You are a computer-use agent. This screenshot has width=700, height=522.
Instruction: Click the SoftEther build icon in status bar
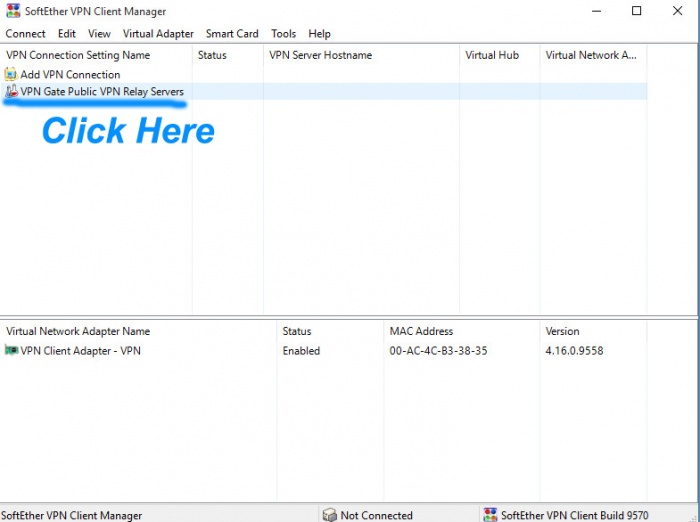pyautogui.click(x=490, y=515)
